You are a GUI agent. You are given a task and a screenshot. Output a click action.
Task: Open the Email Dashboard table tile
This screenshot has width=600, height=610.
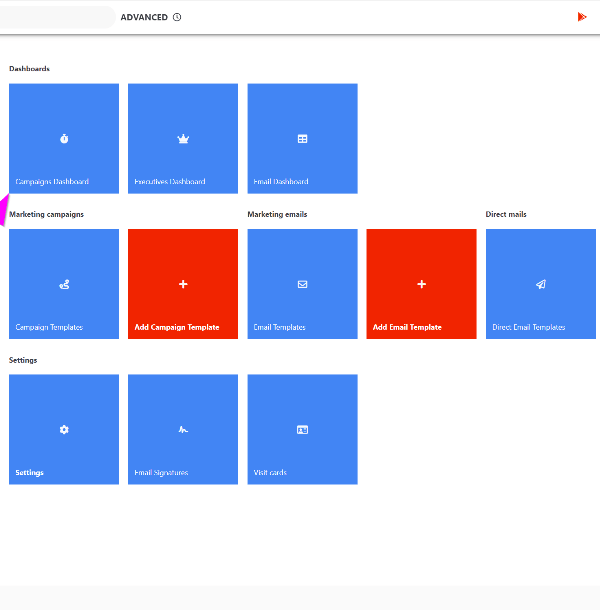pyautogui.click(x=302, y=138)
